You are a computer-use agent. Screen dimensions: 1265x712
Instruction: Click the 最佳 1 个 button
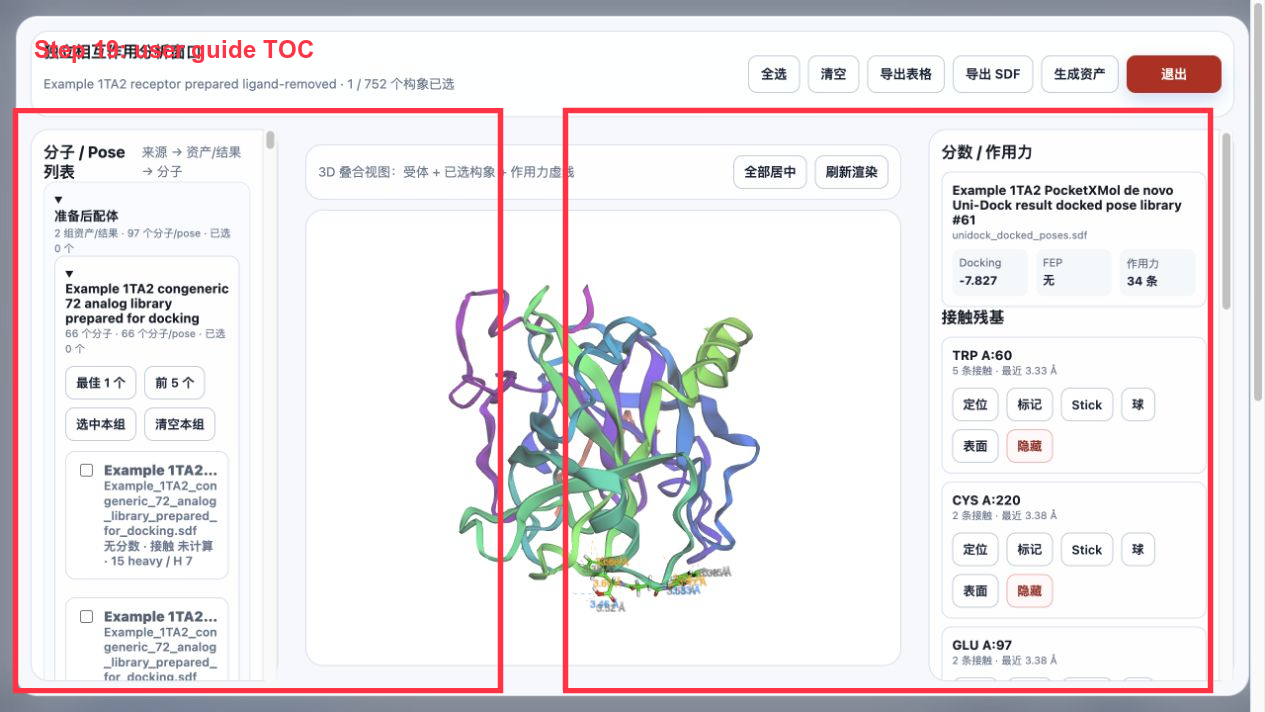101,383
